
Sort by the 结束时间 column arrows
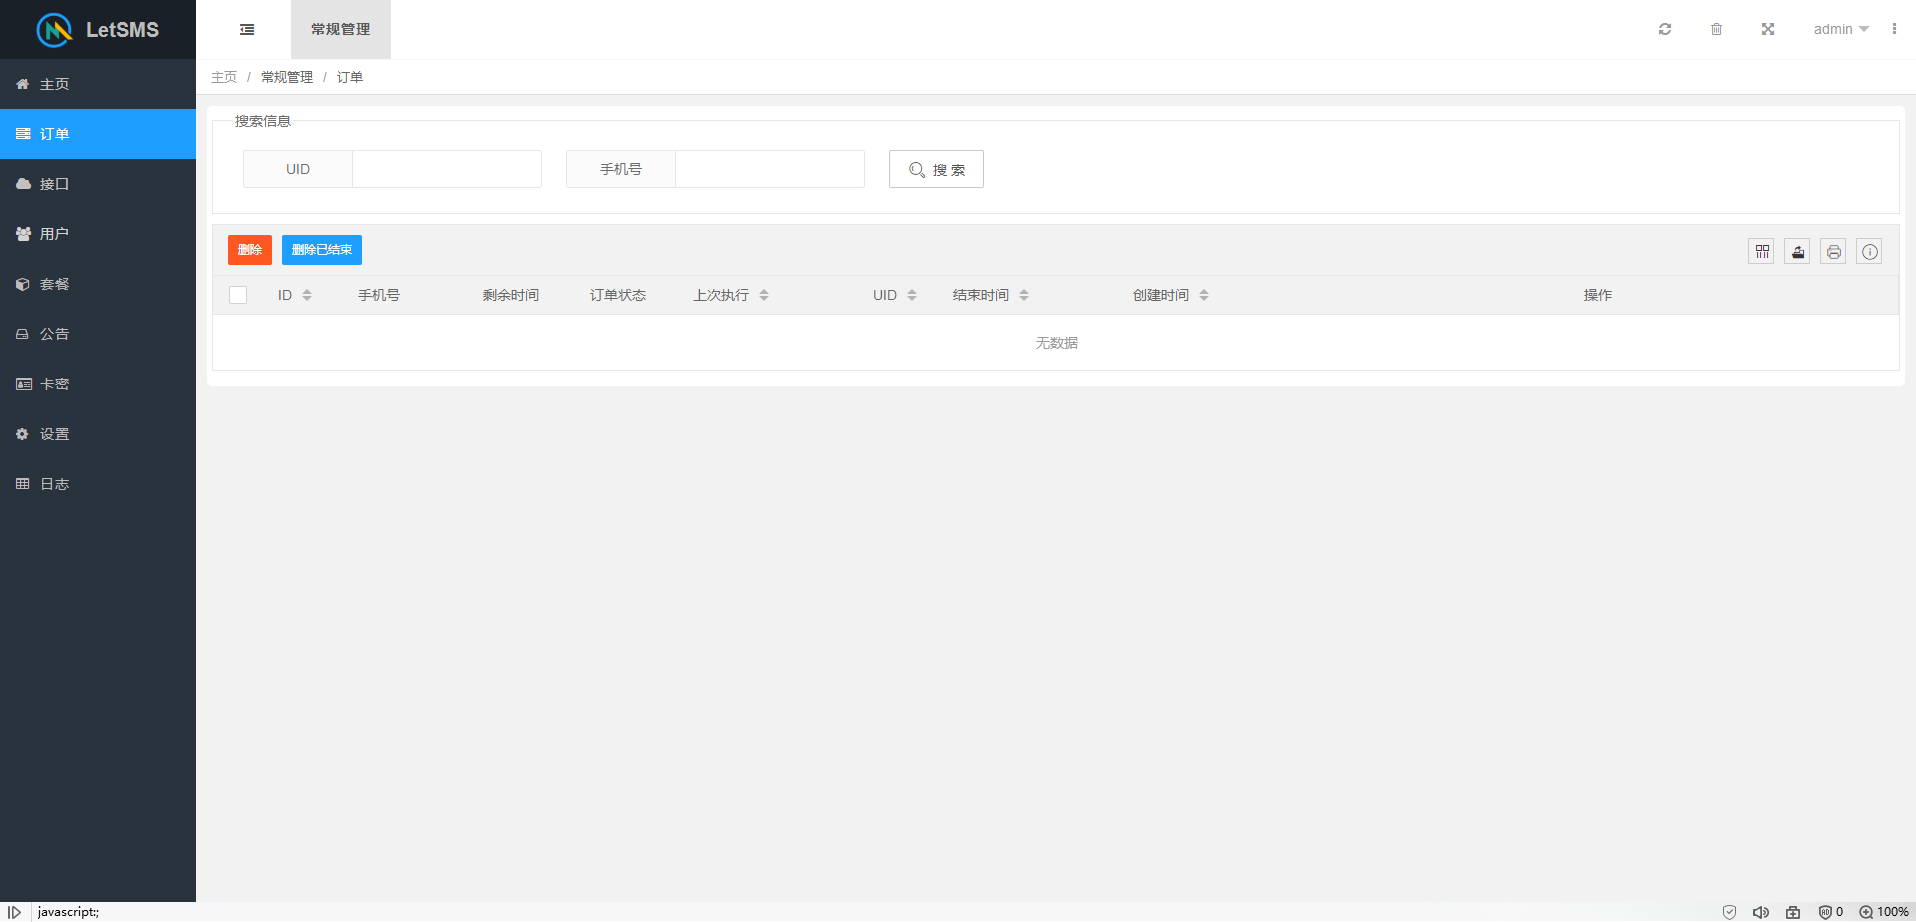coord(1024,295)
